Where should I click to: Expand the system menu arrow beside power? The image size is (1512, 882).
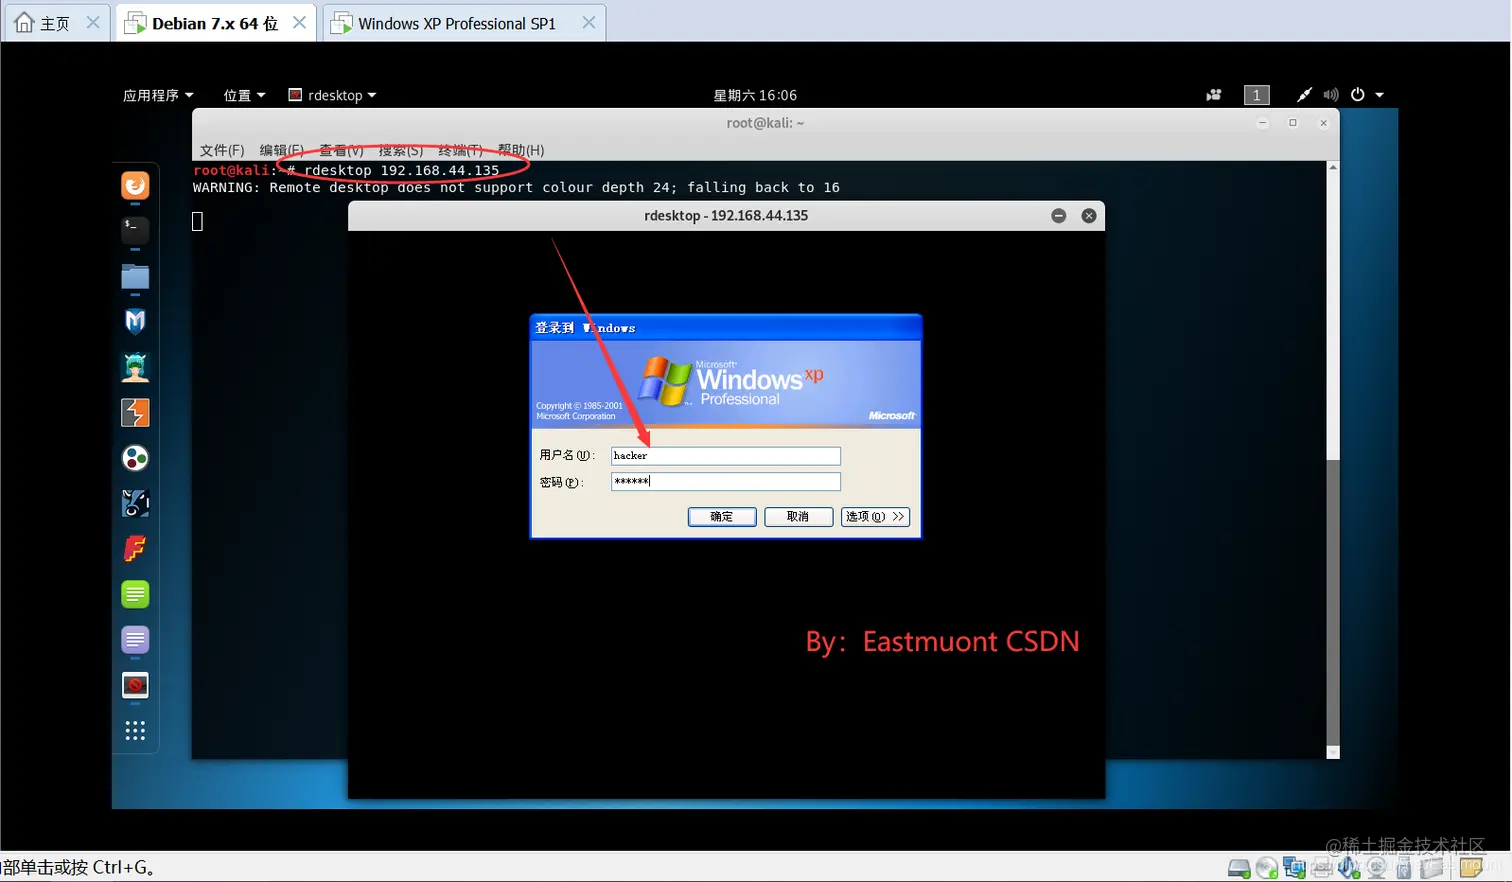pos(1380,95)
